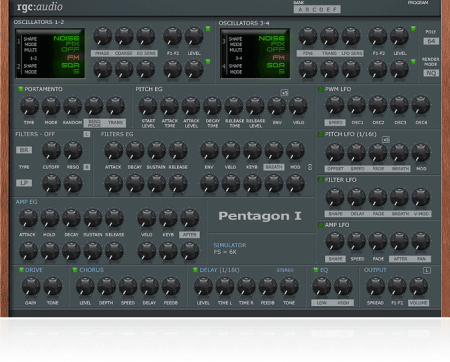Toggle the Oscillator 1 enable LED
The height and width of the screenshot is (362, 450).
[x=208, y=29]
